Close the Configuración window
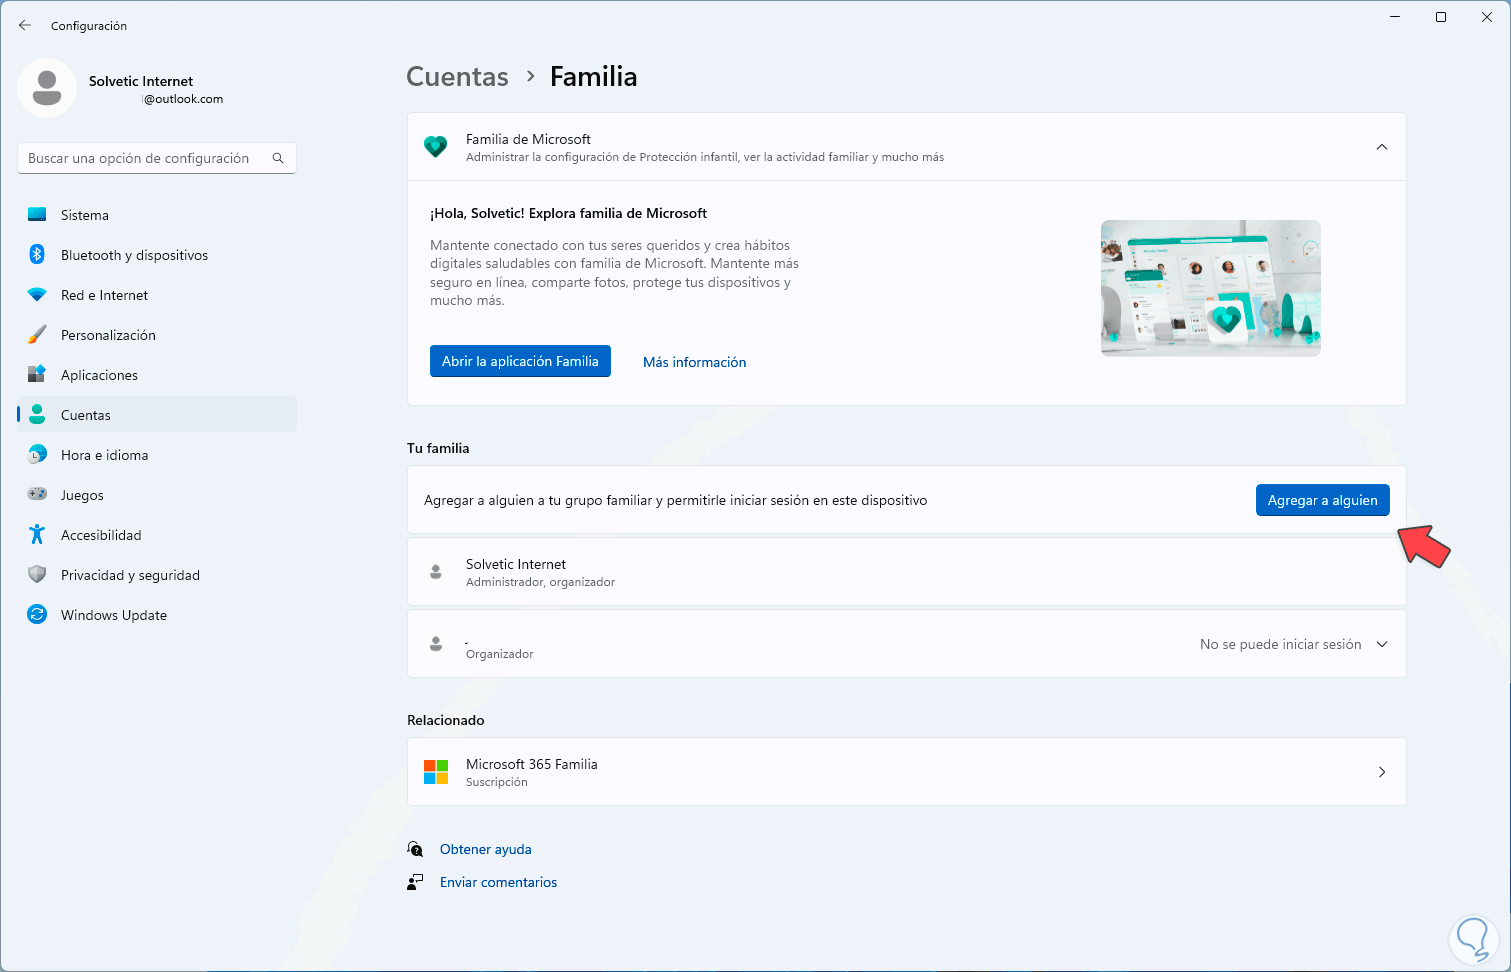Viewport: 1511px width, 972px height. click(x=1487, y=17)
